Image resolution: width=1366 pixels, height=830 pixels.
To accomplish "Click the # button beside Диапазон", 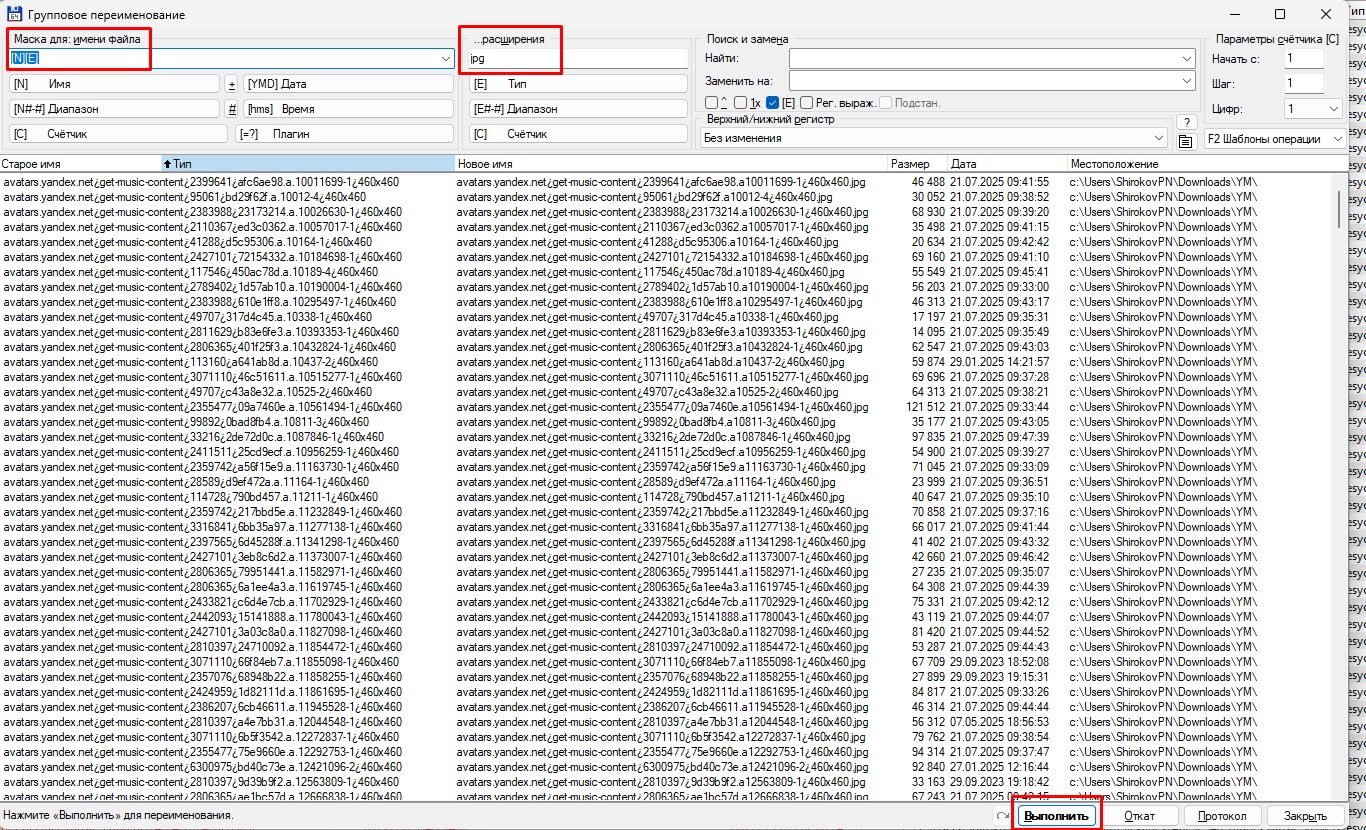I will pos(231,109).
